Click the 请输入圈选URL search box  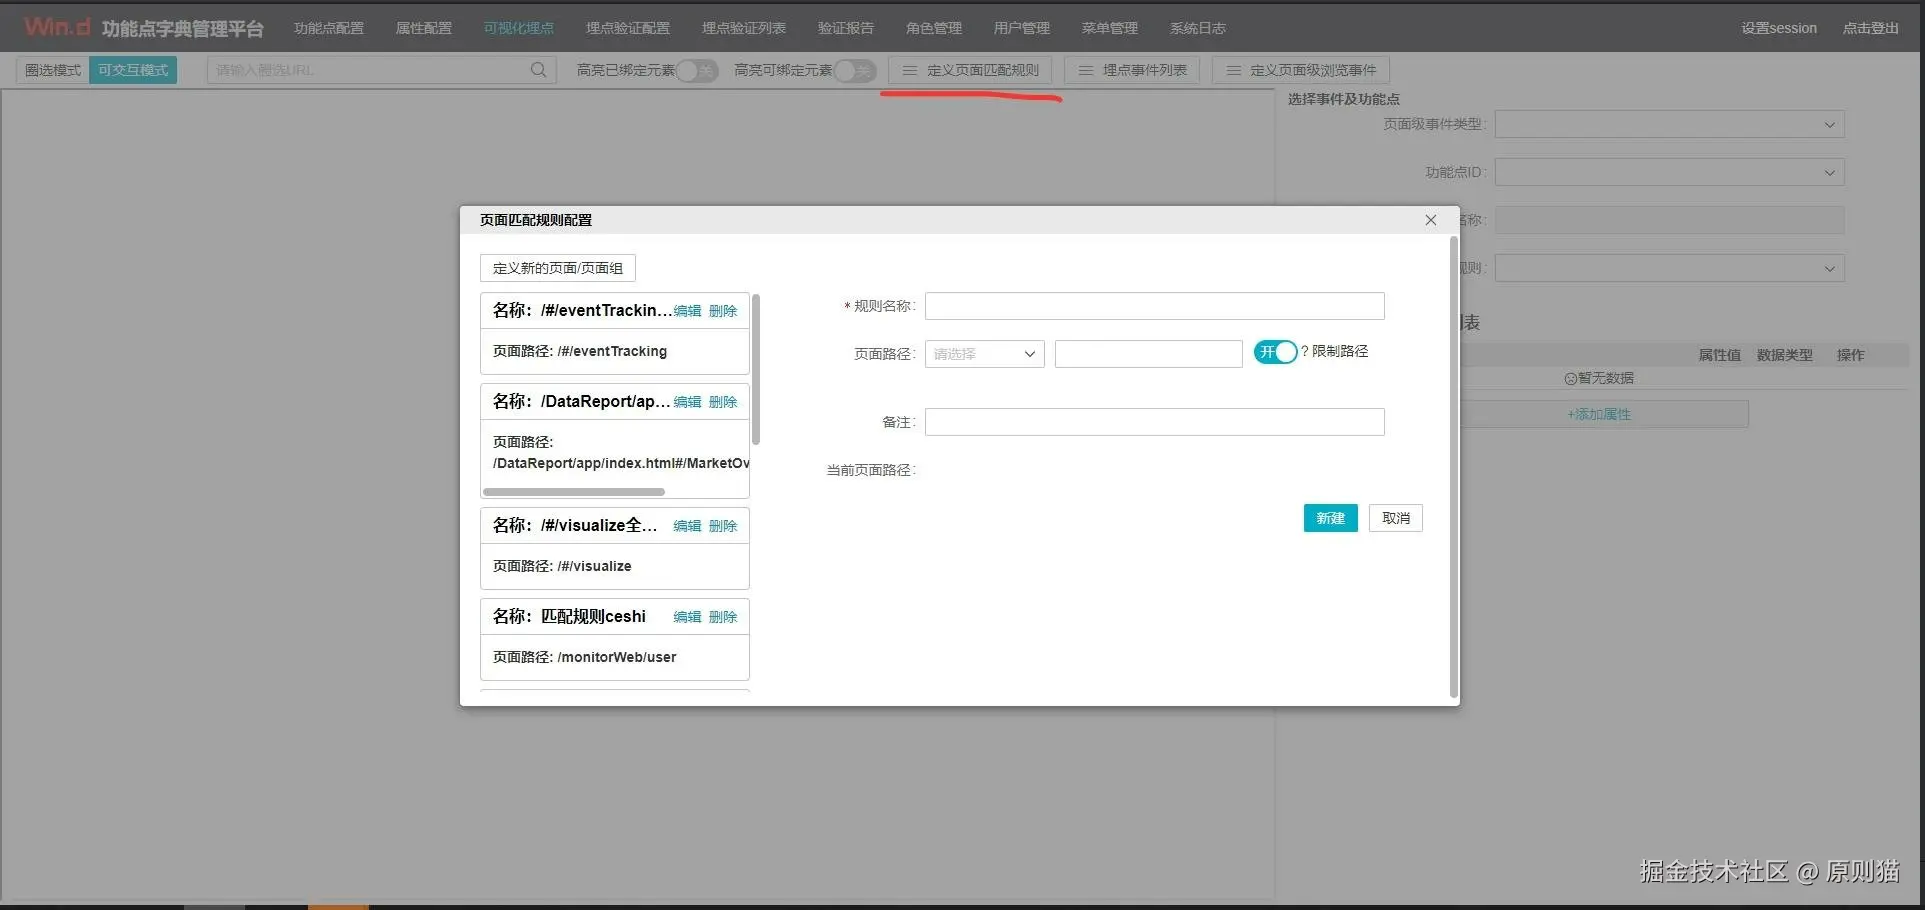click(382, 70)
